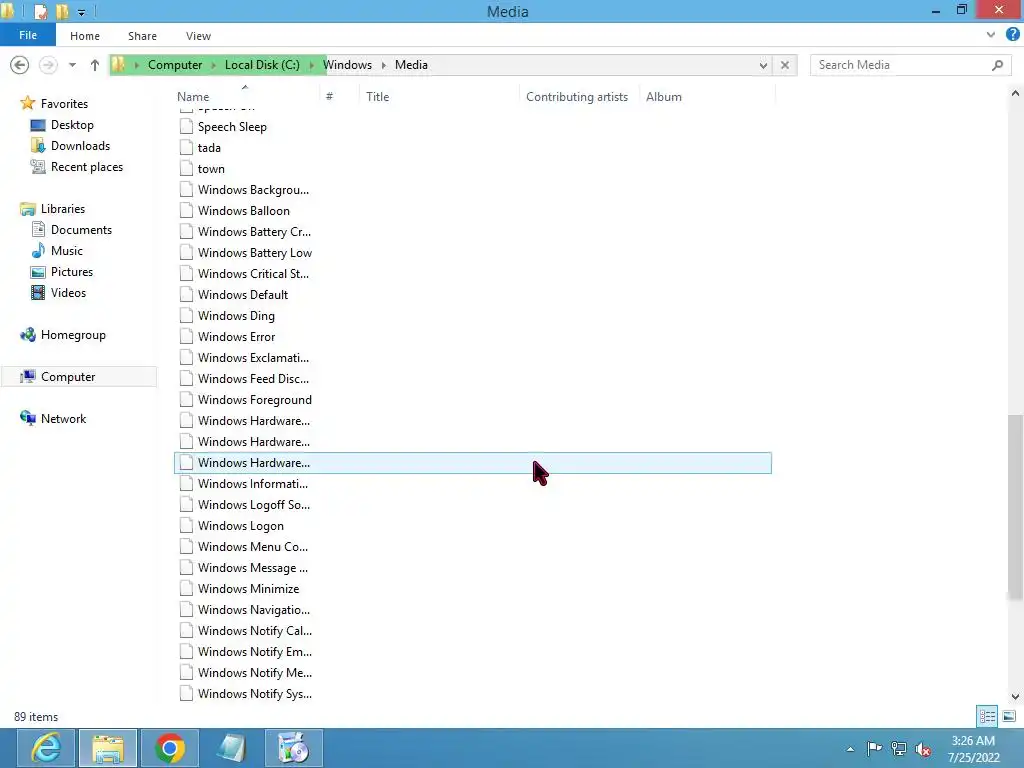Select the Speech Sleep file
Image resolution: width=1024 pixels, height=768 pixels.
[x=232, y=127]
